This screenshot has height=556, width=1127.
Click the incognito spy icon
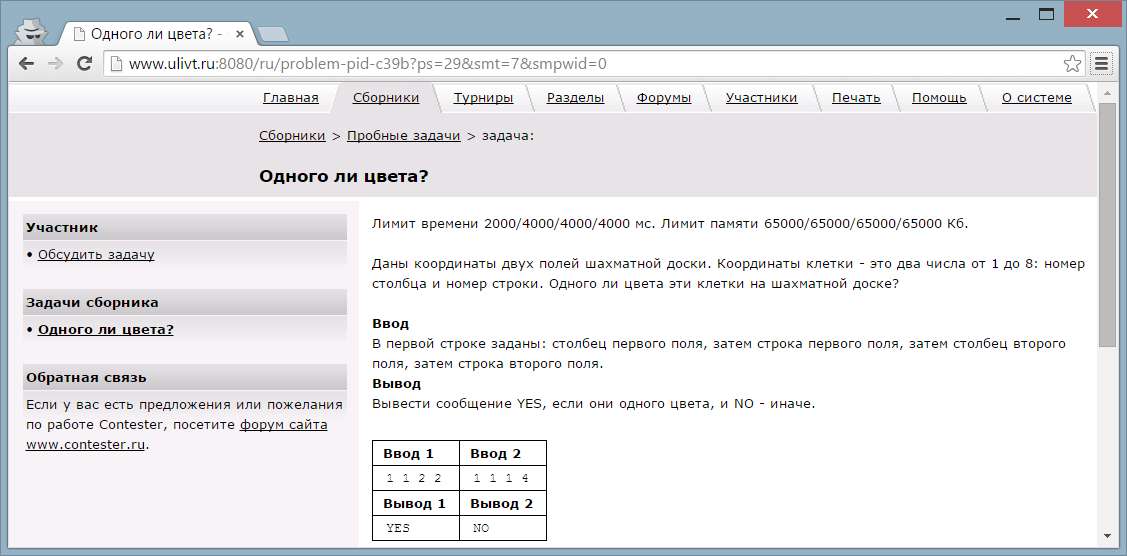tap(31, 32)
